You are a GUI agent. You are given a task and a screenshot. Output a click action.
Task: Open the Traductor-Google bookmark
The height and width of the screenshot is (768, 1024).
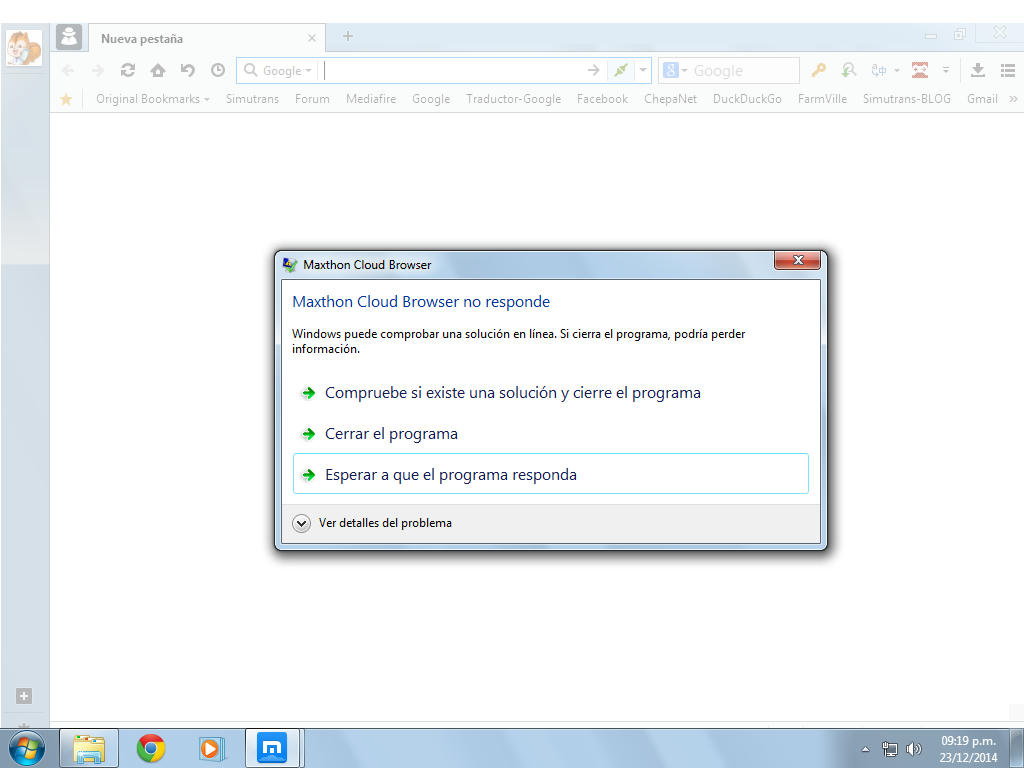tap(513, 99)
